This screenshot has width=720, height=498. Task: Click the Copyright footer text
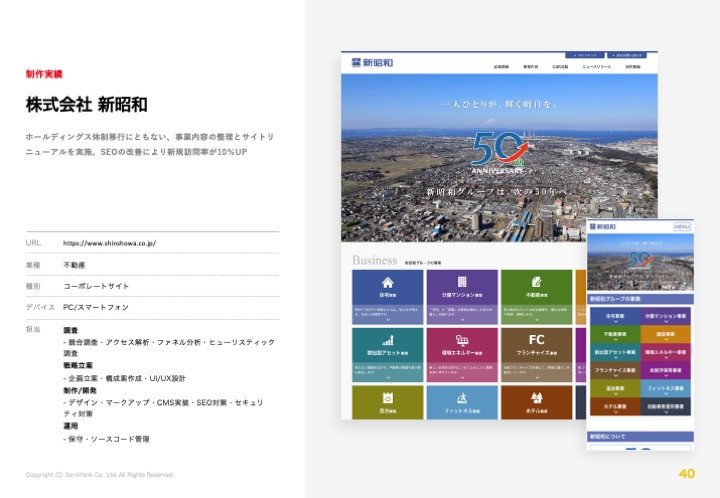pyautogui.click(x=100, y=475)
